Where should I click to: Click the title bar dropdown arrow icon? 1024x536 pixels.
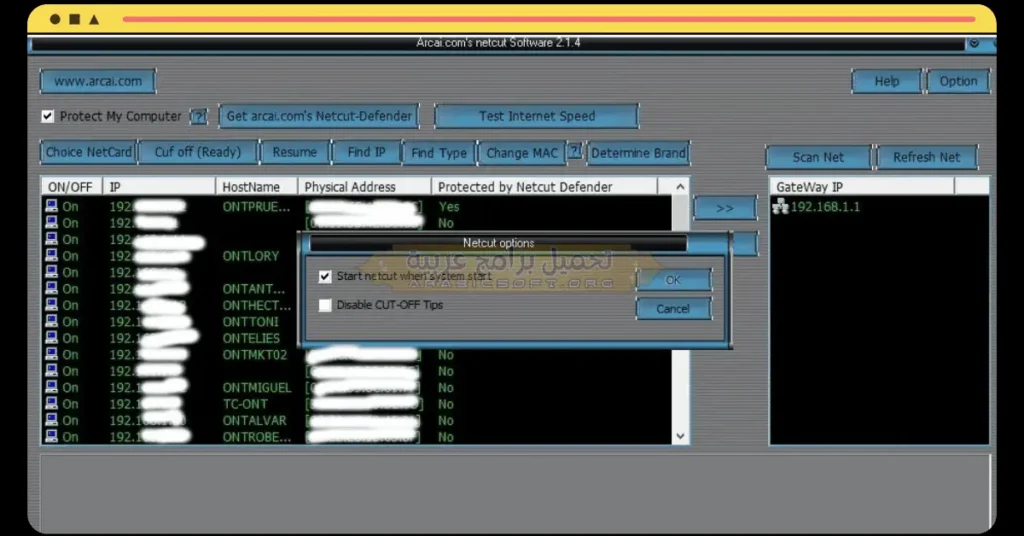click(x=974, y=43)
